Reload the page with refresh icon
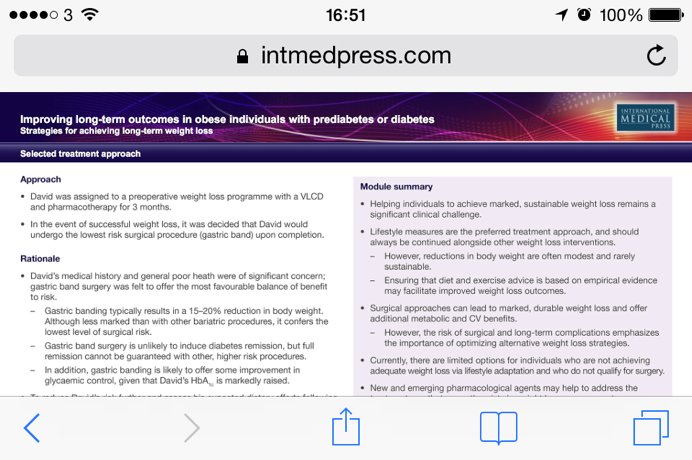Screen dimensions: 692x460 pos(656,56)
